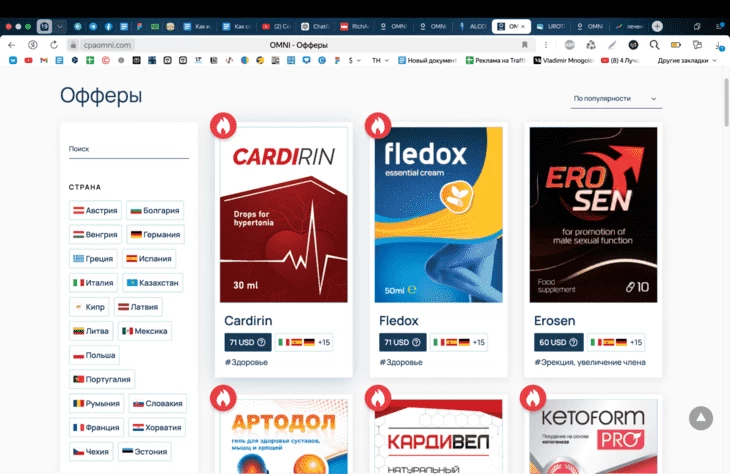Viewport: 730px width, 474px height.
Task: Toggle the Хорватия country filter
Action: tap(157, 427)
